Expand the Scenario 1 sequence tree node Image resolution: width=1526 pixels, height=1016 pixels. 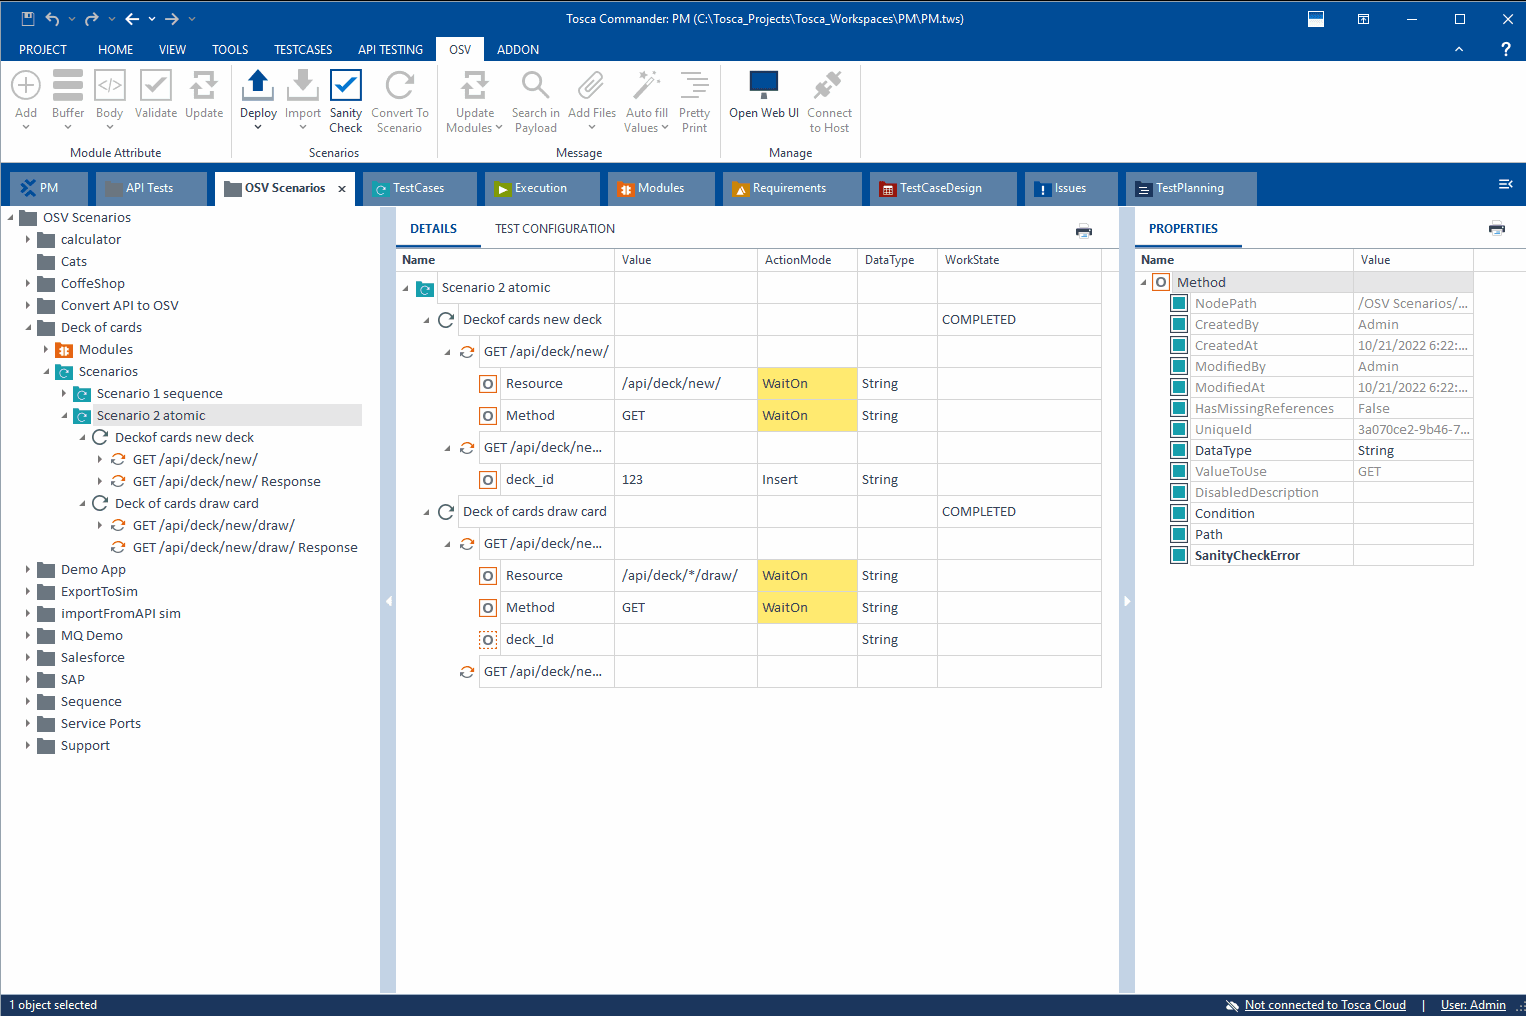pyautogui.click(x=64, y=393)
